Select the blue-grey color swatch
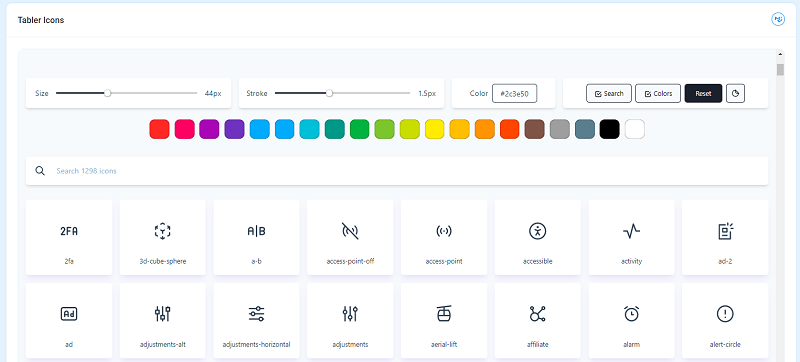 pos(584,129)
